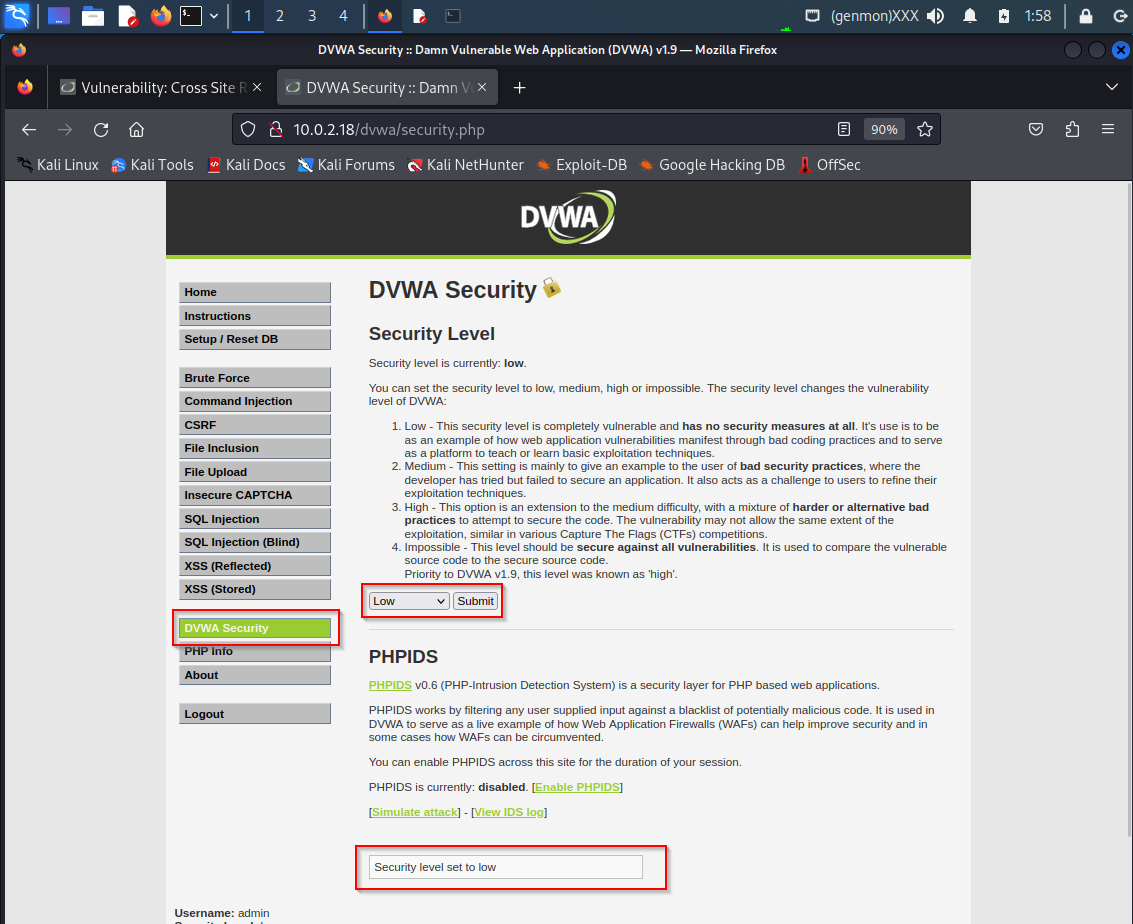
Task: Open PHP Info in the sidebar
Action: (254, 652)
